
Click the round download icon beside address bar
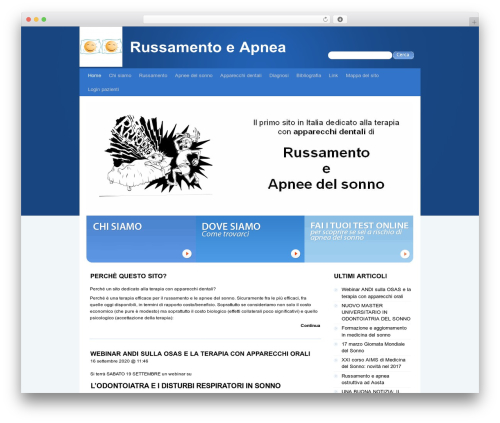click(x=340, y=20)
